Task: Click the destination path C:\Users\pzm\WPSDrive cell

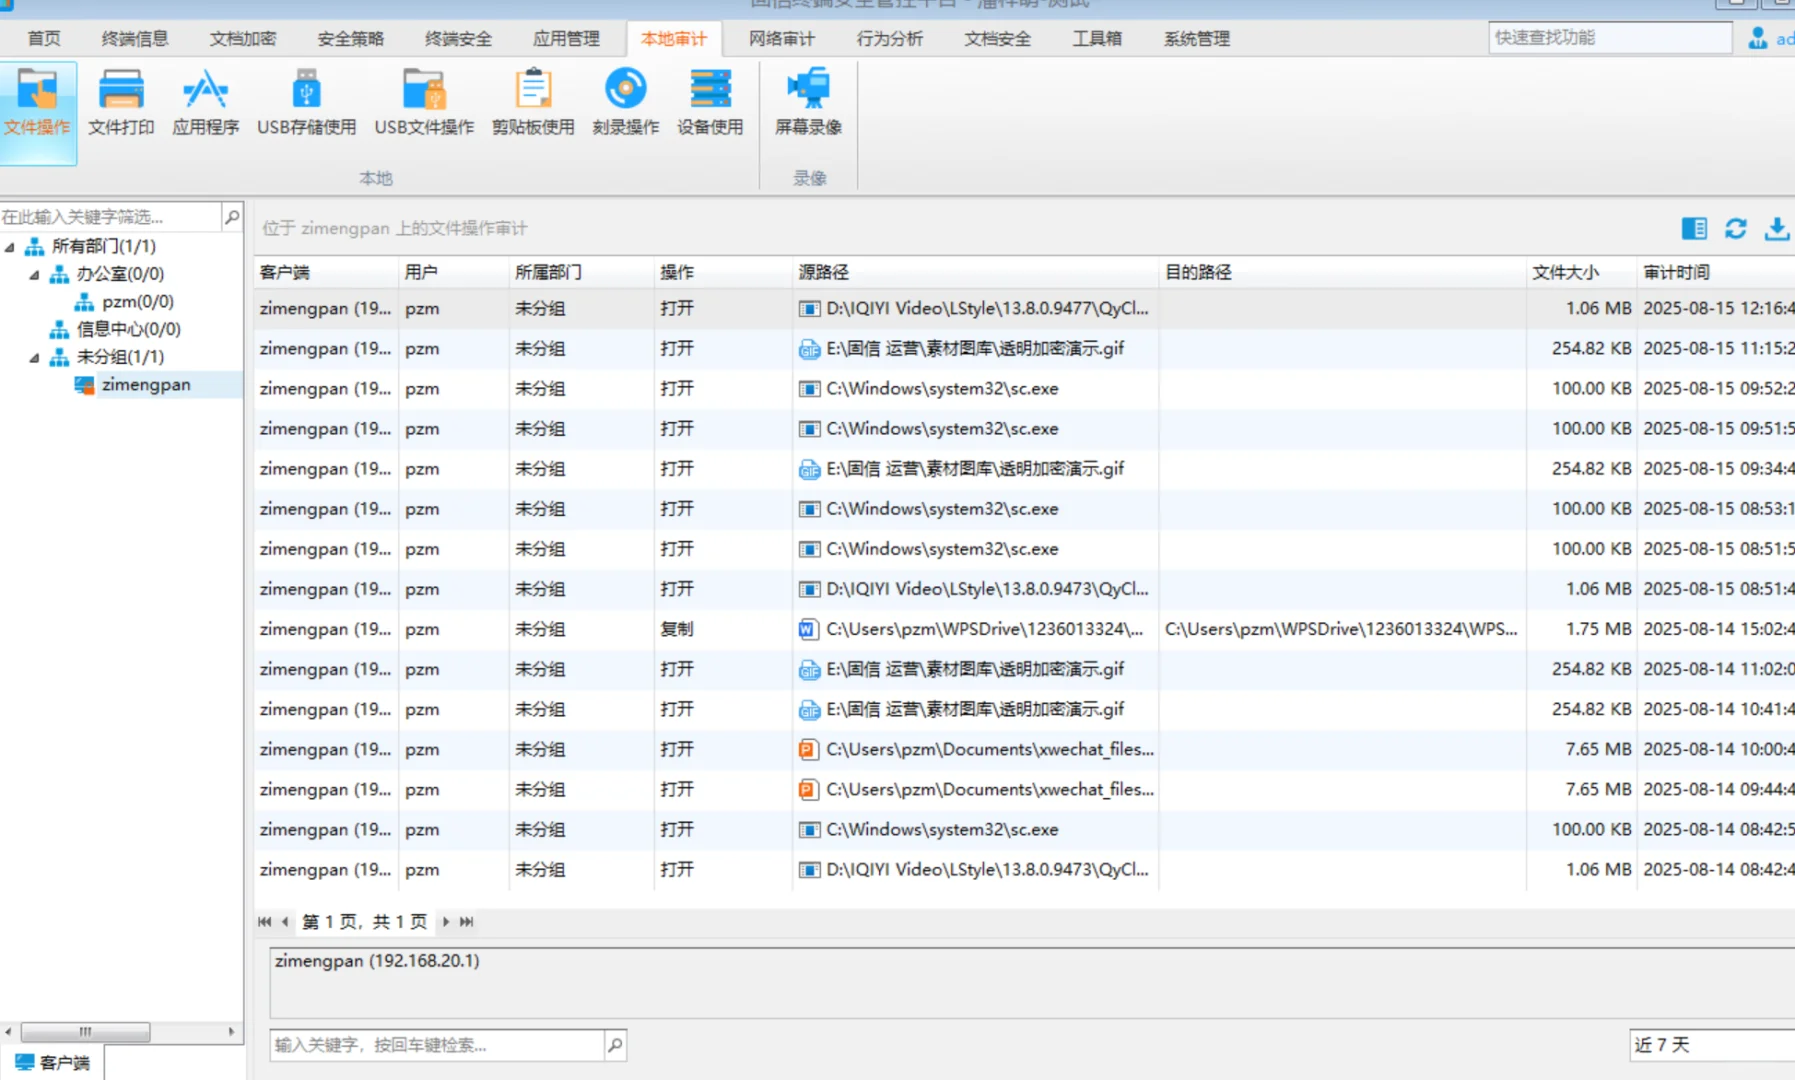Action: pos(1341,629)
